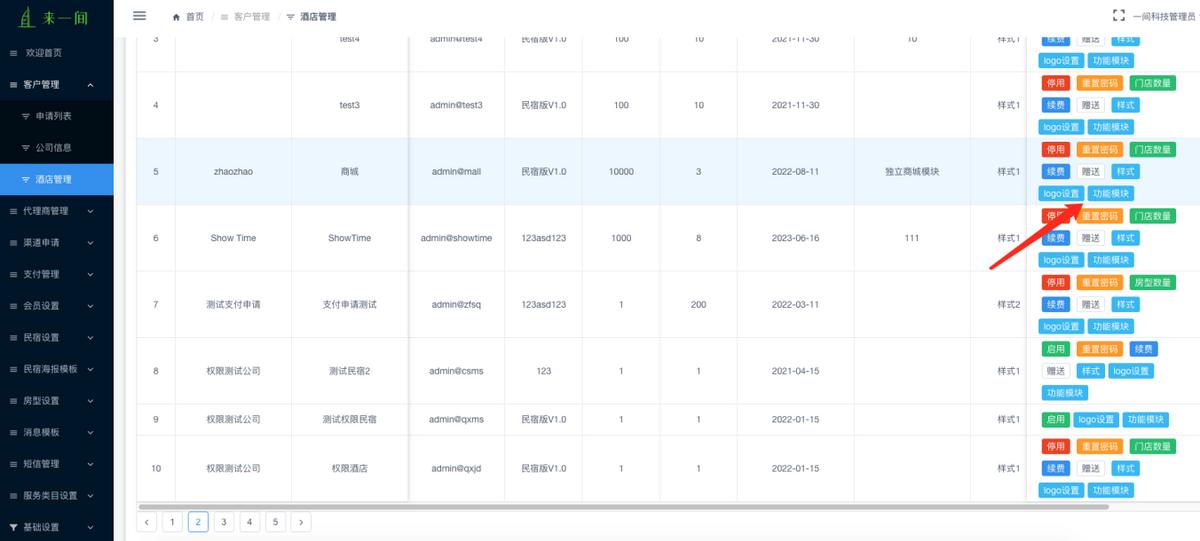
Task: Click 首页 in the breadcrumb
Action: click(195, 17)
